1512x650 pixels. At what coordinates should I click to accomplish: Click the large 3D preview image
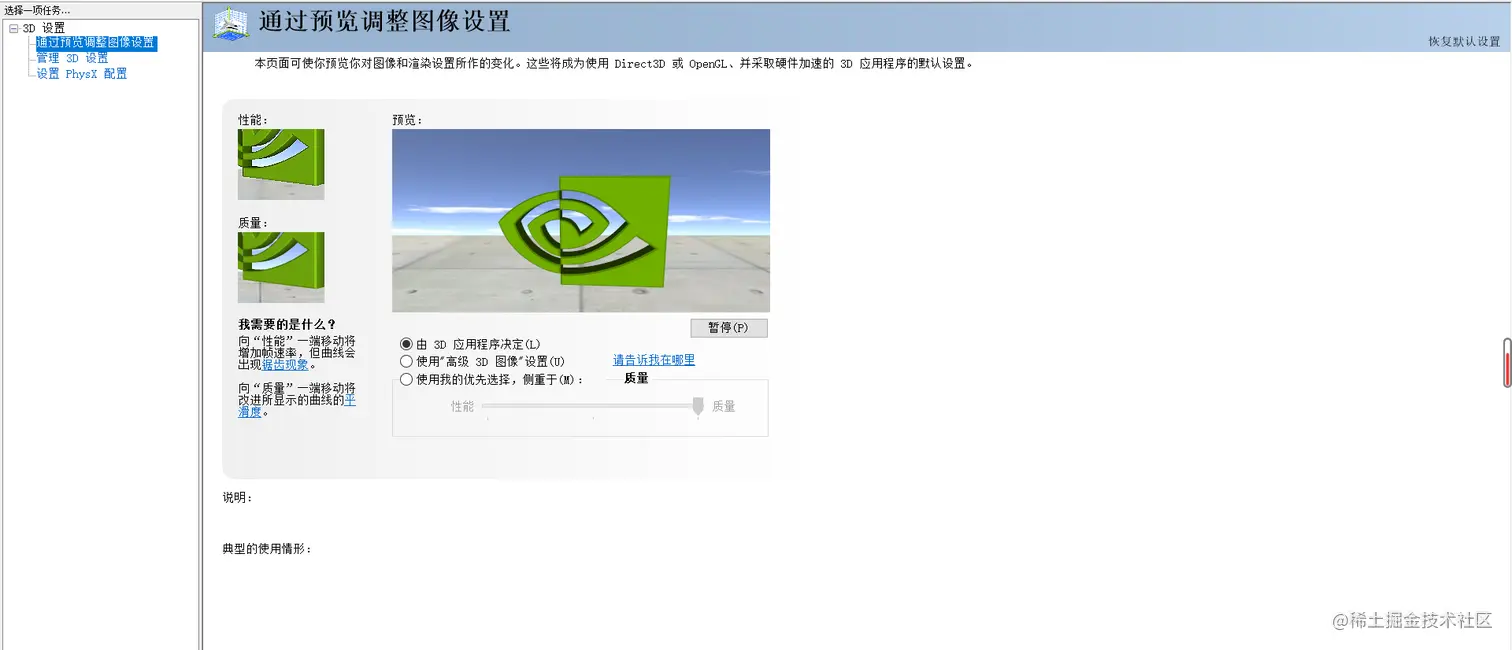coord(581,220)
